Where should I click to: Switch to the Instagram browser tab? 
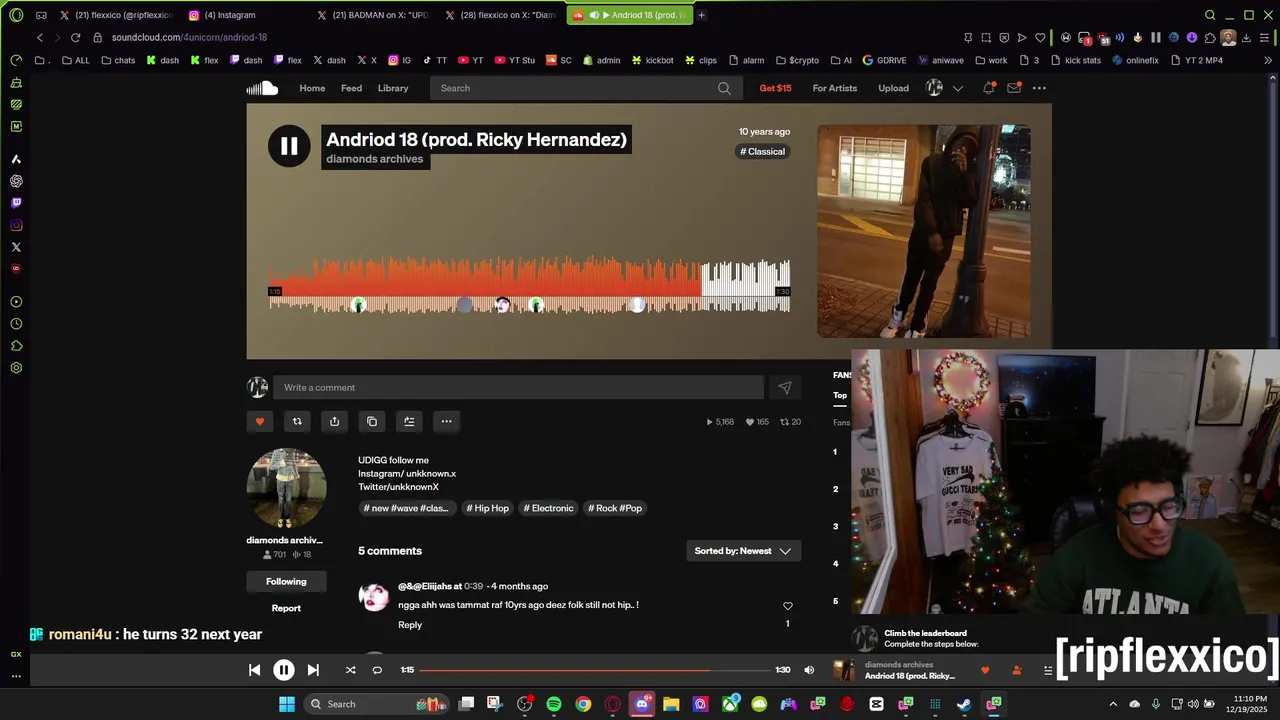click(236, 15)
